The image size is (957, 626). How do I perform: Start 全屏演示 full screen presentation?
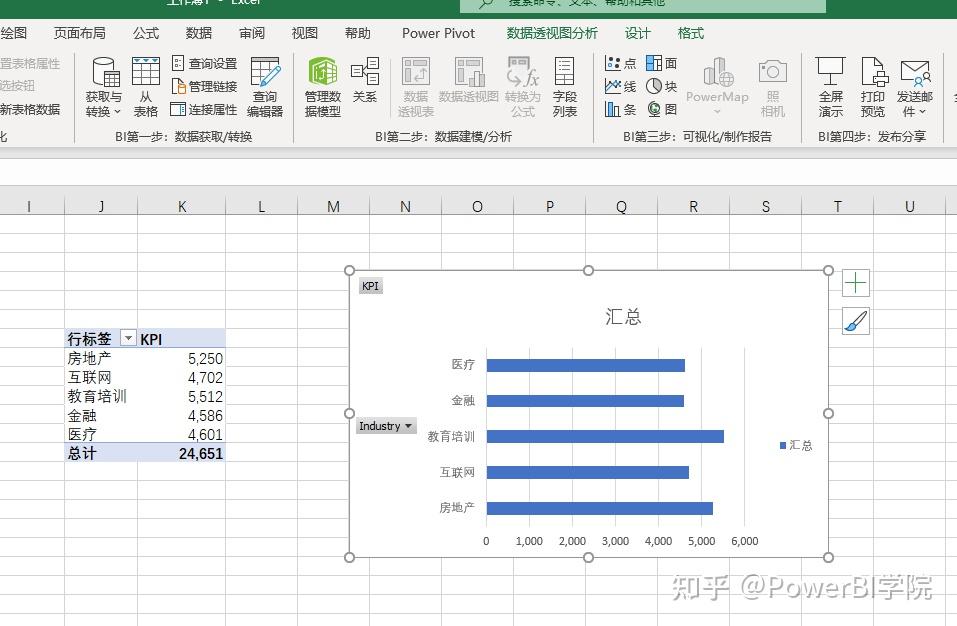[830, 85]
